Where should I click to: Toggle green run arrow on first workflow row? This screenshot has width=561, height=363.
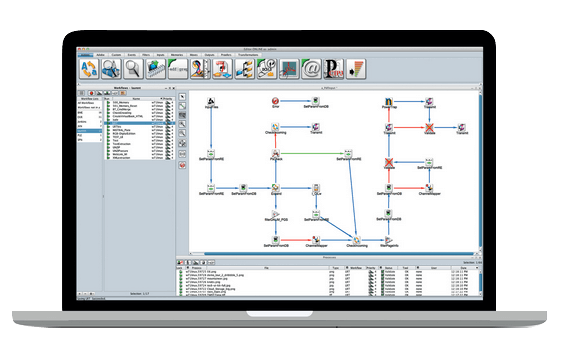108,103
